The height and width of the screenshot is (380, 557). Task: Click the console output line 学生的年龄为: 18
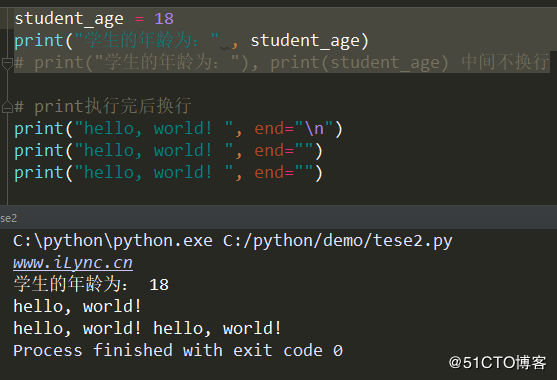(x=91, y=284)
